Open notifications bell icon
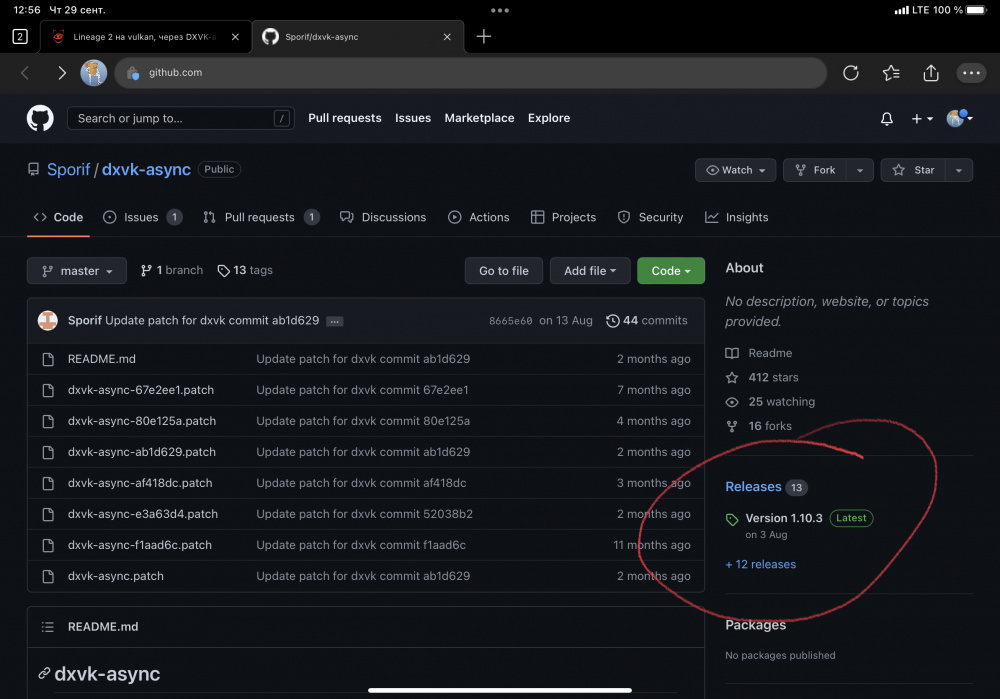The image size is (1000, 699). (x=886, y=119)
